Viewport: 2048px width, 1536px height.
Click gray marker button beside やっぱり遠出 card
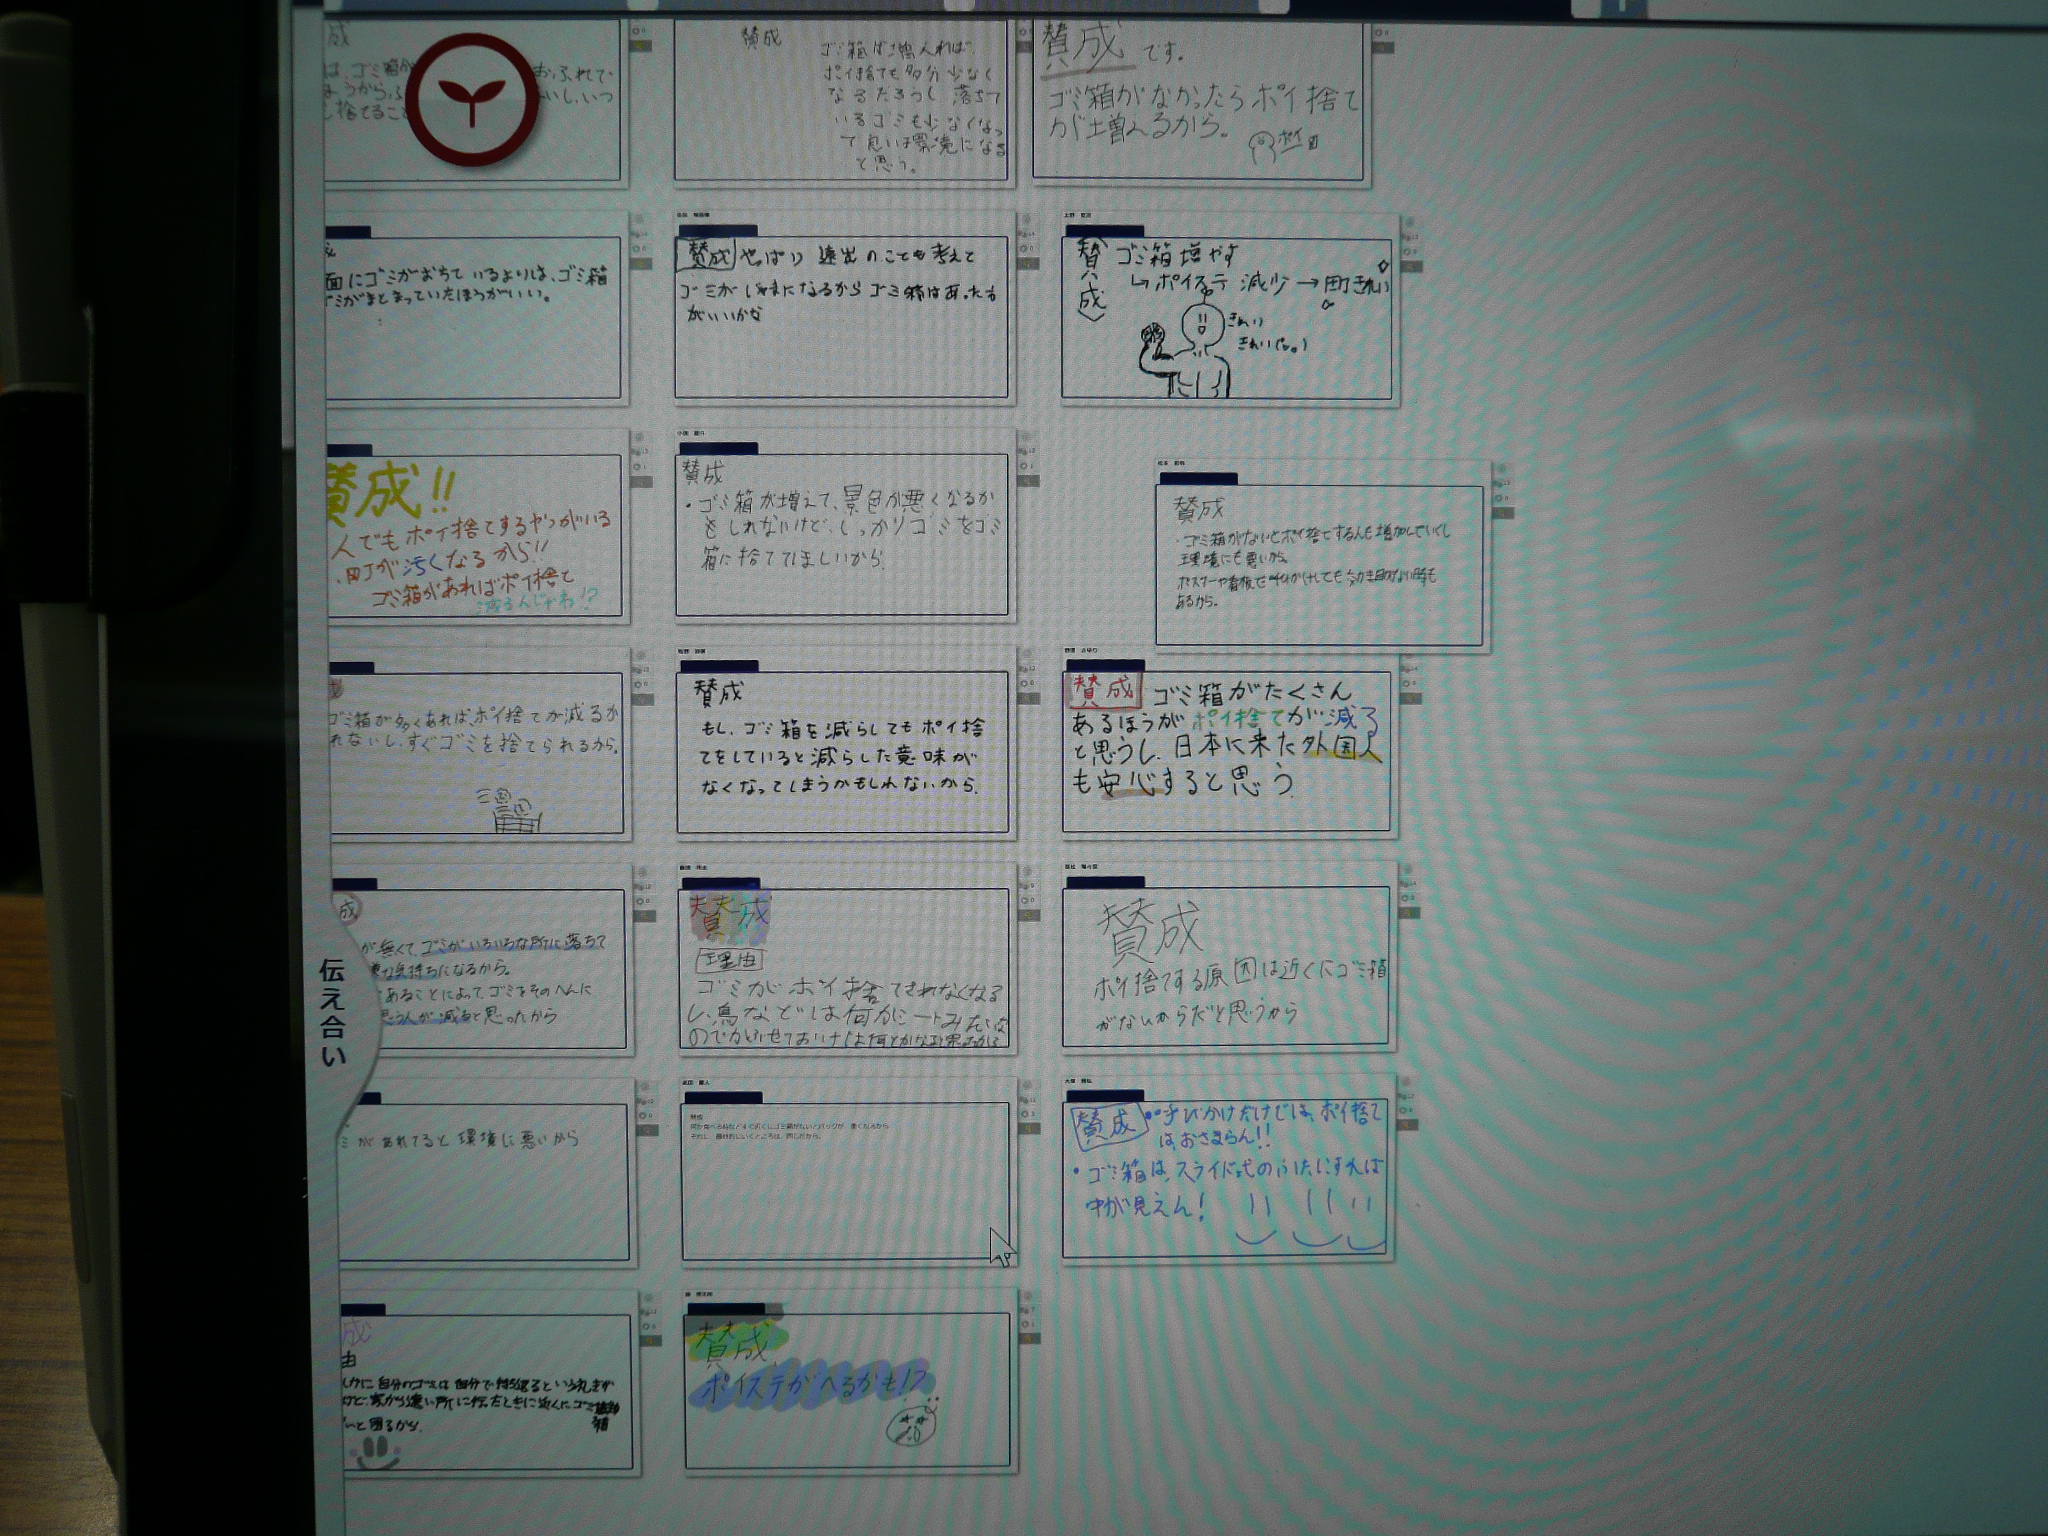[x=1027, y=263]
